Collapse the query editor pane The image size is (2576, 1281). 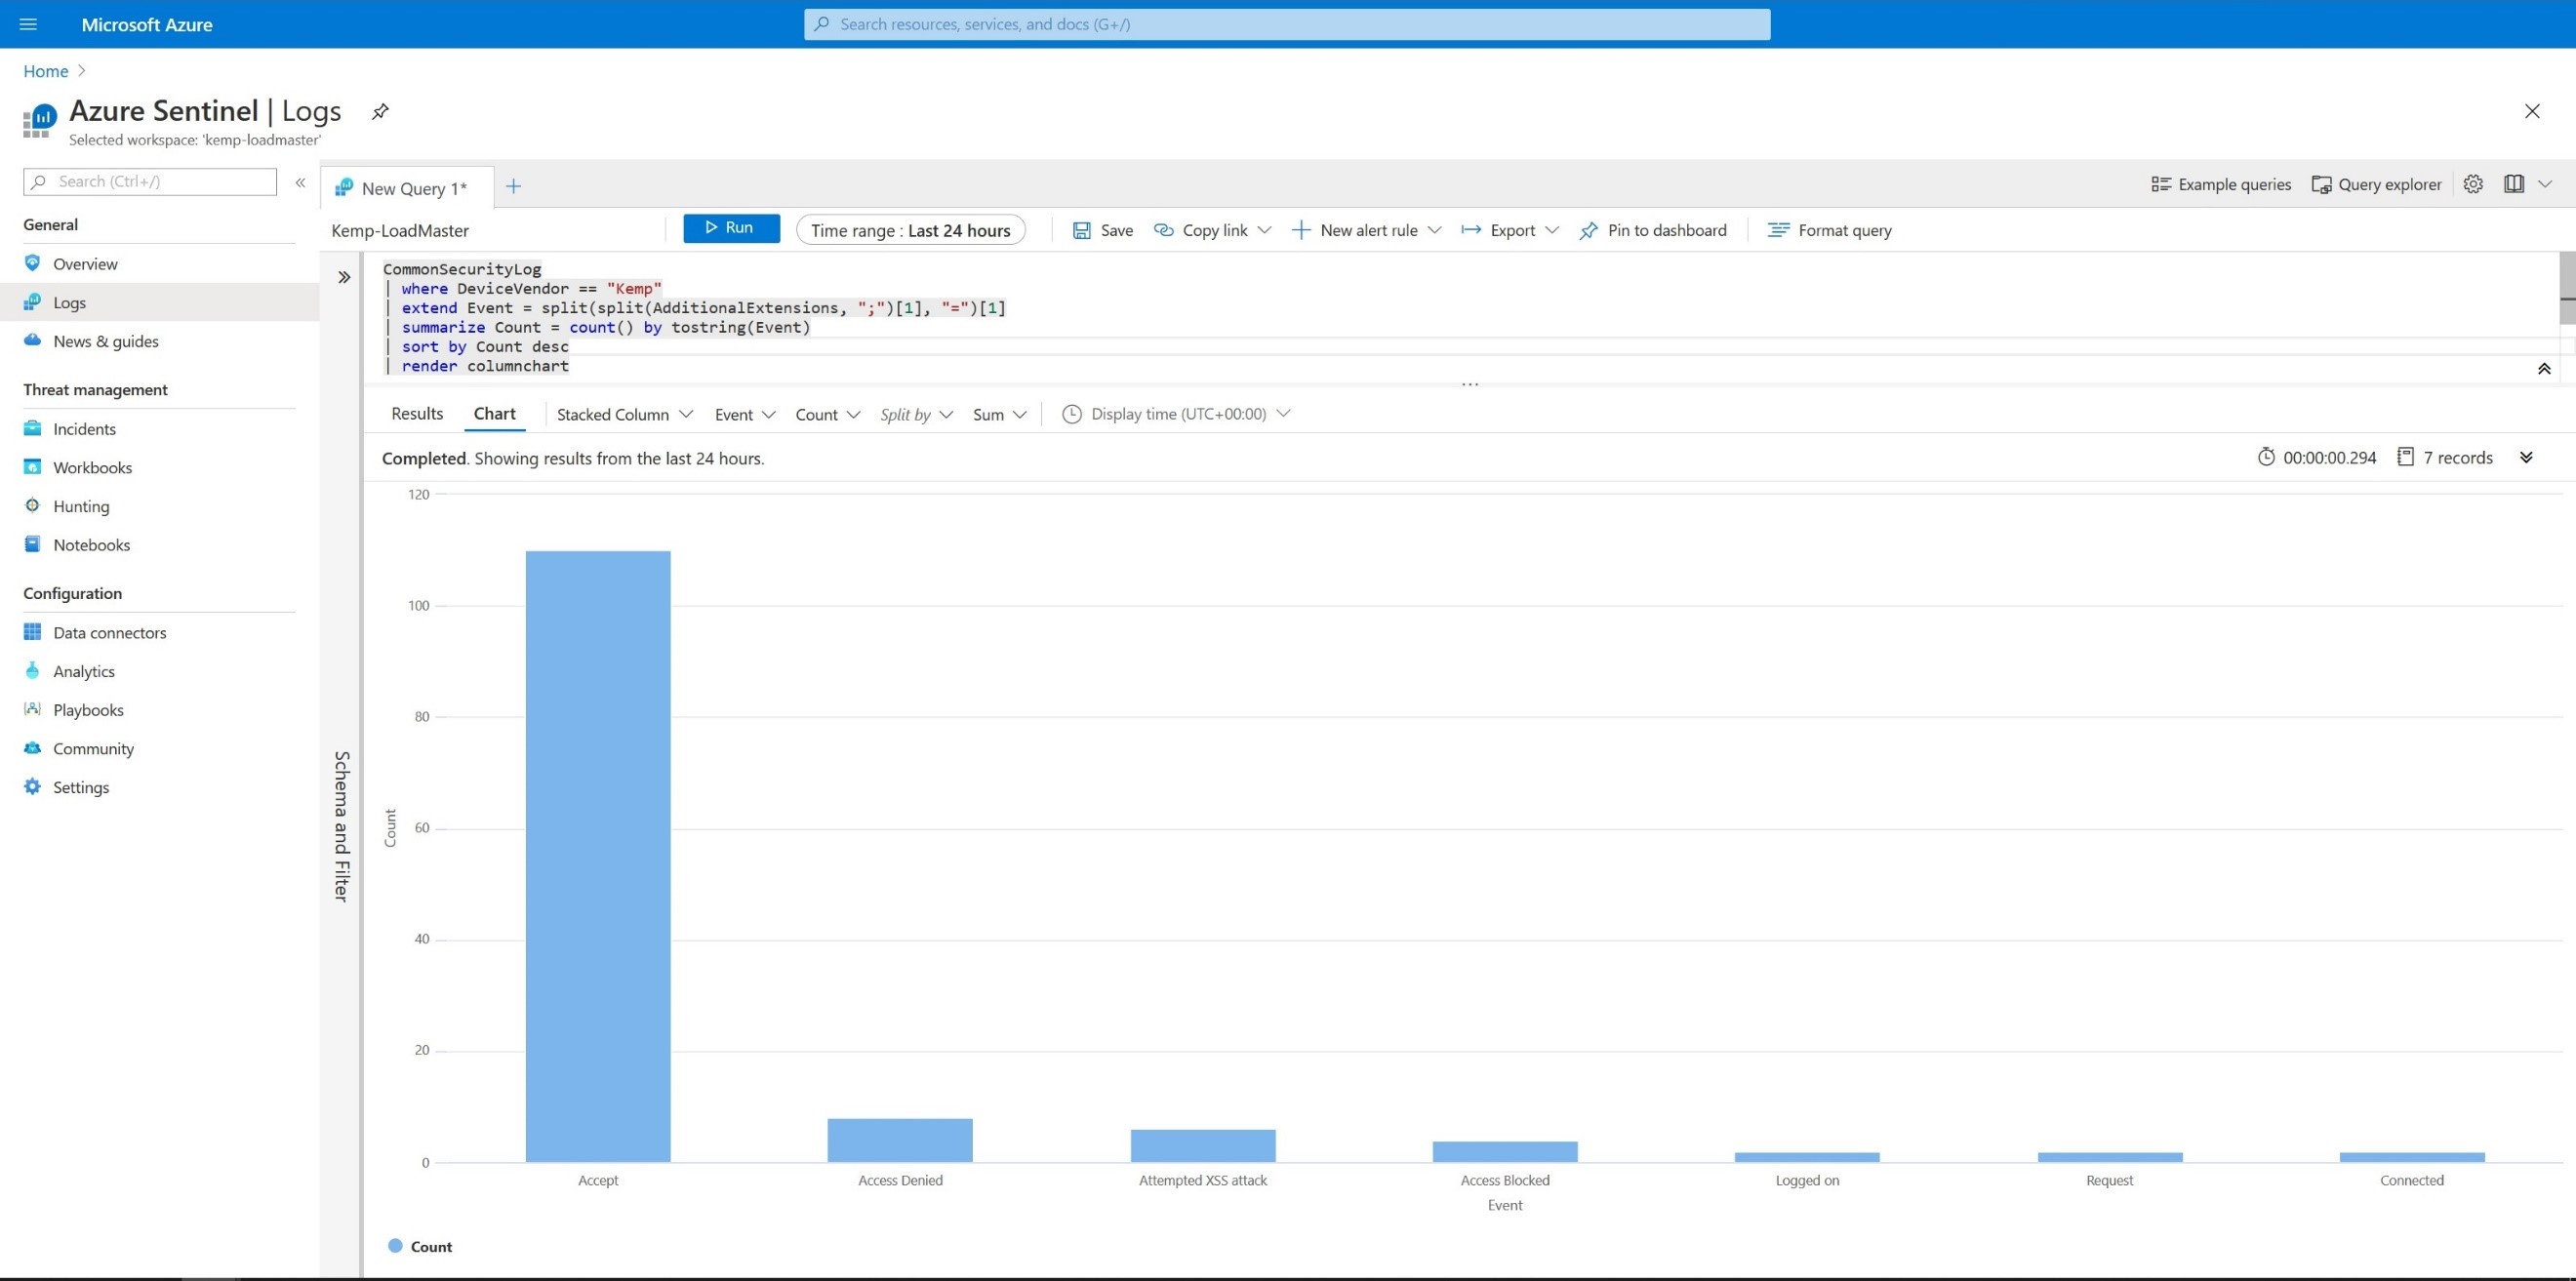2543,369
